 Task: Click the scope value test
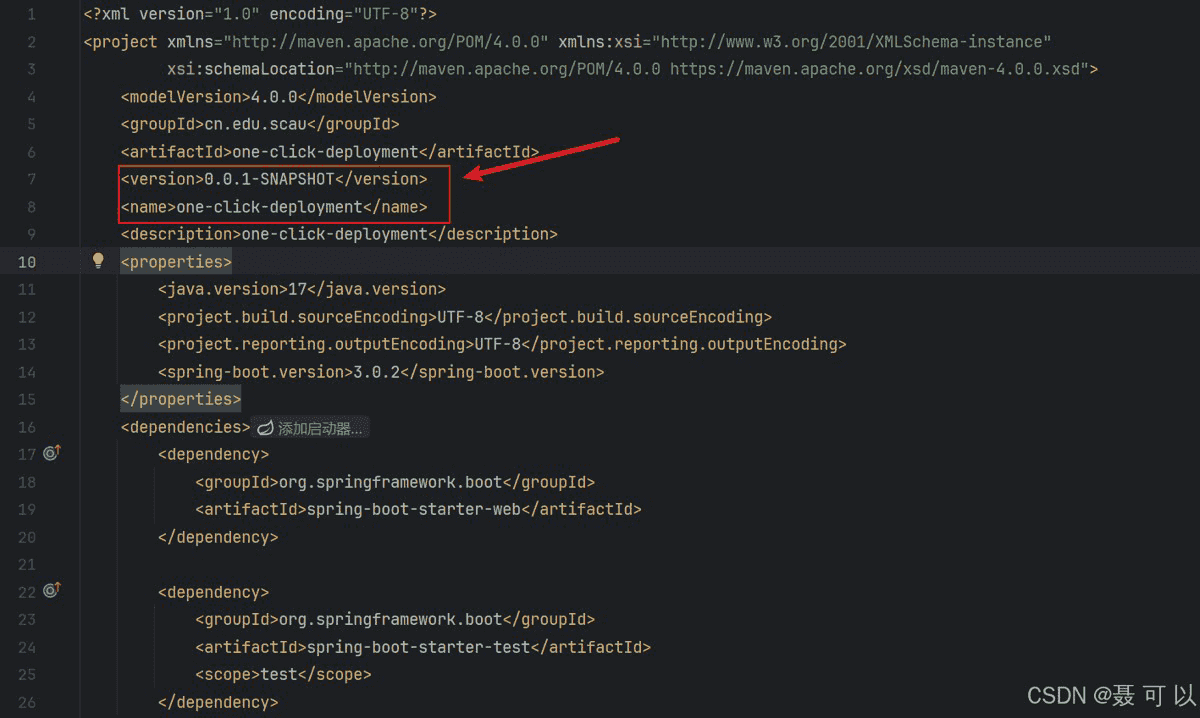(279, 674)
